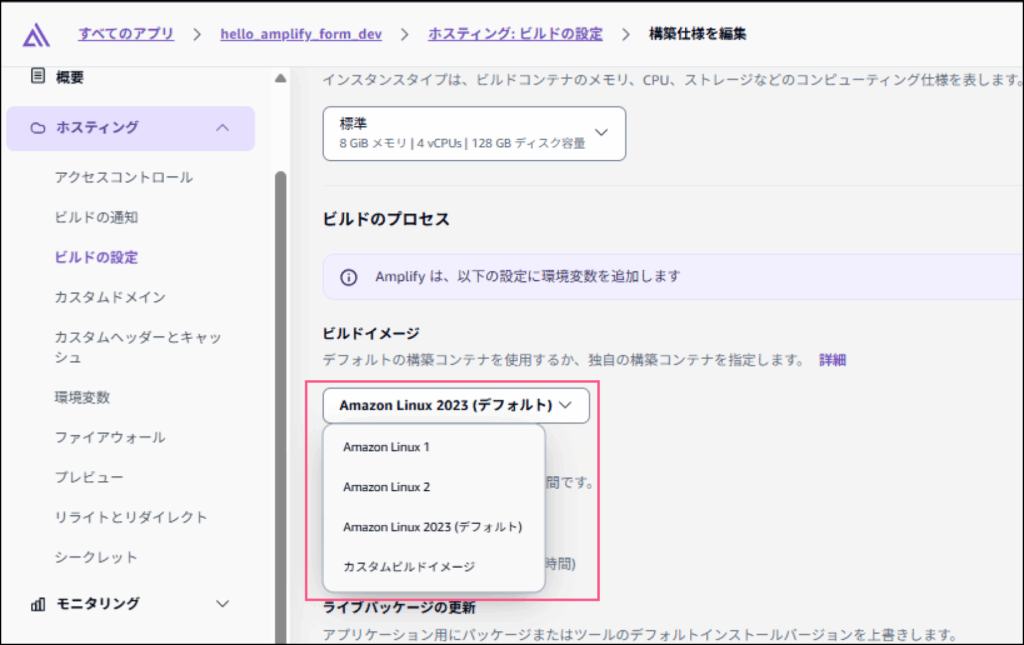Click the ホスティング cloud icon
The height and width of the screenshot is (645, 1024).
click(x=38, y=128)
